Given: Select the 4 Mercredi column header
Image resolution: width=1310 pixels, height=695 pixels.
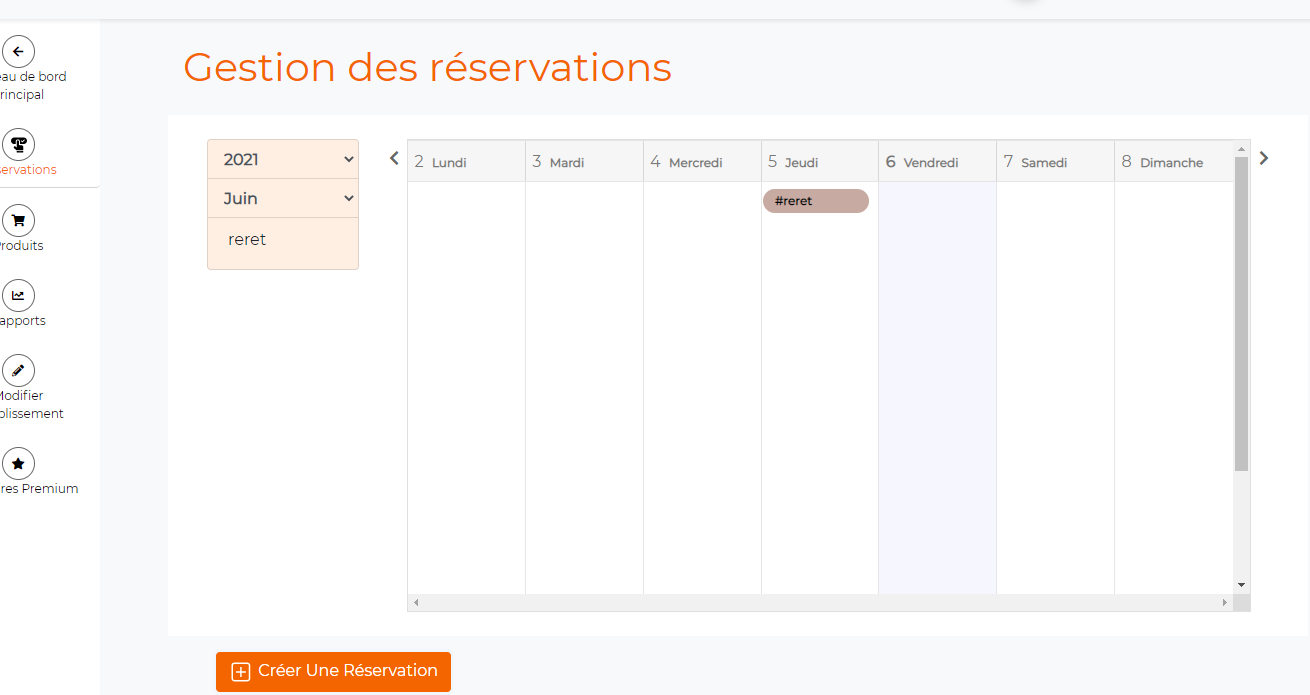Looking at the screenshot, I should [x=702, y=162].
